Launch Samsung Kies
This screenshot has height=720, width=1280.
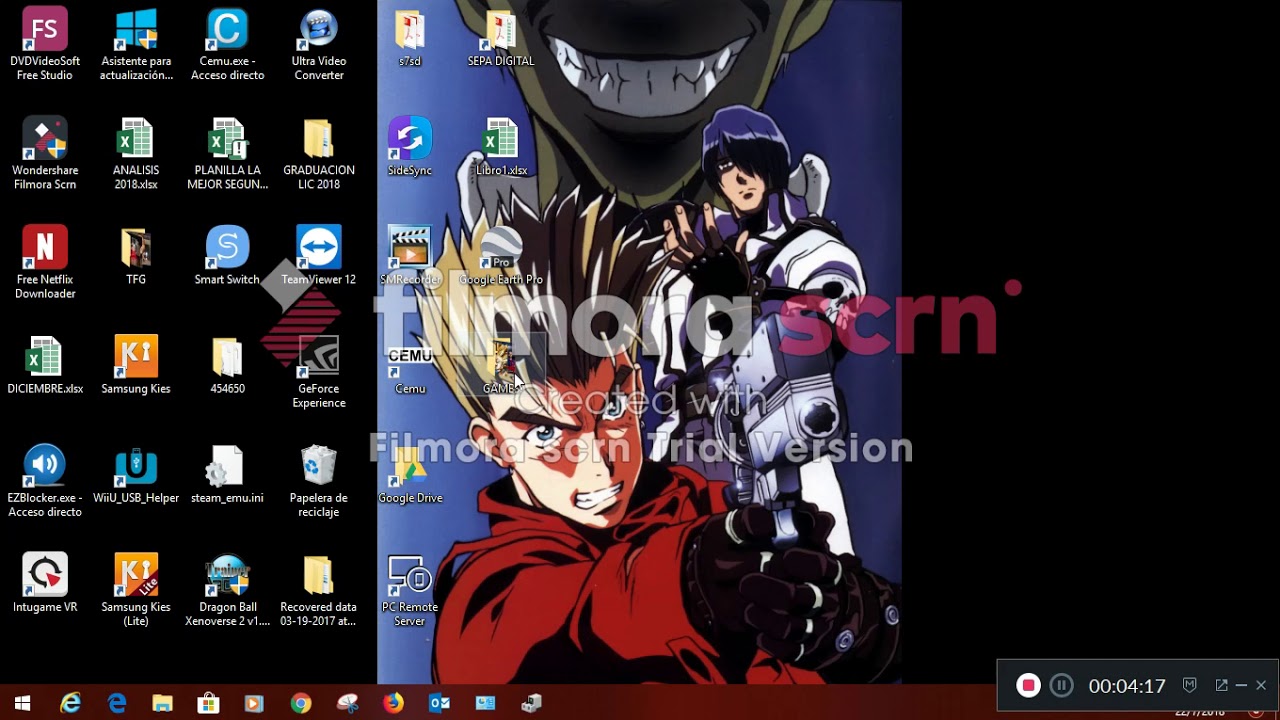point(136,365)
